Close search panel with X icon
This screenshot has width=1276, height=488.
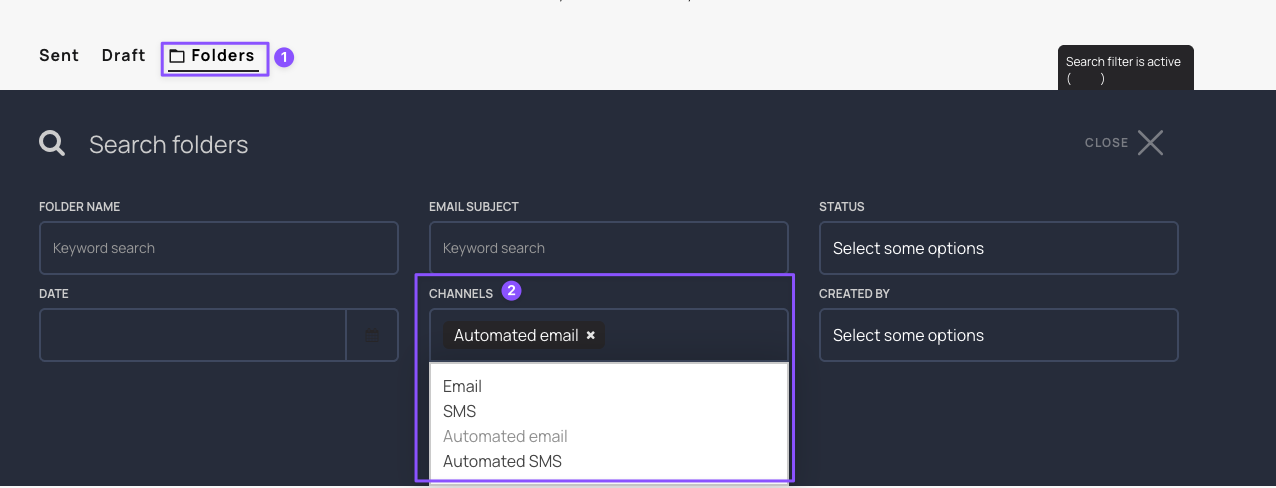[x=1150, y=143]
